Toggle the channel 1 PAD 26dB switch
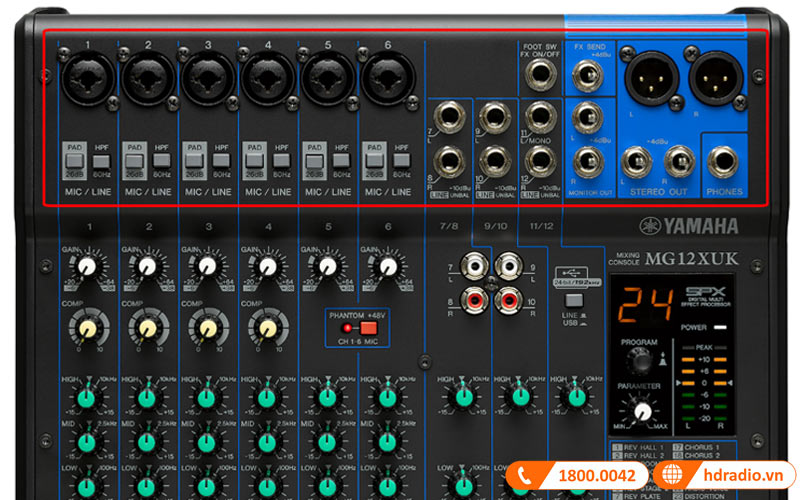 coord(74,161)
